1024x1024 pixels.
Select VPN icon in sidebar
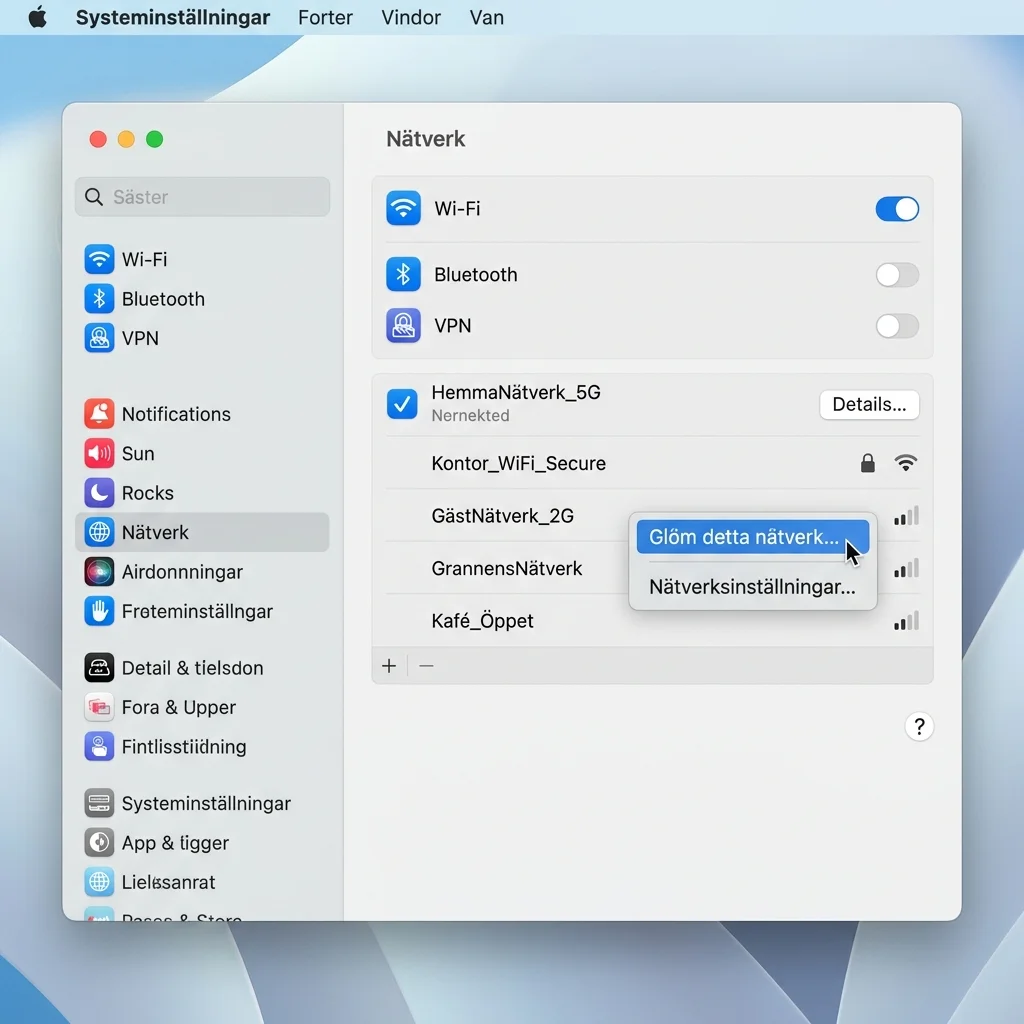[x=99, y=338]
